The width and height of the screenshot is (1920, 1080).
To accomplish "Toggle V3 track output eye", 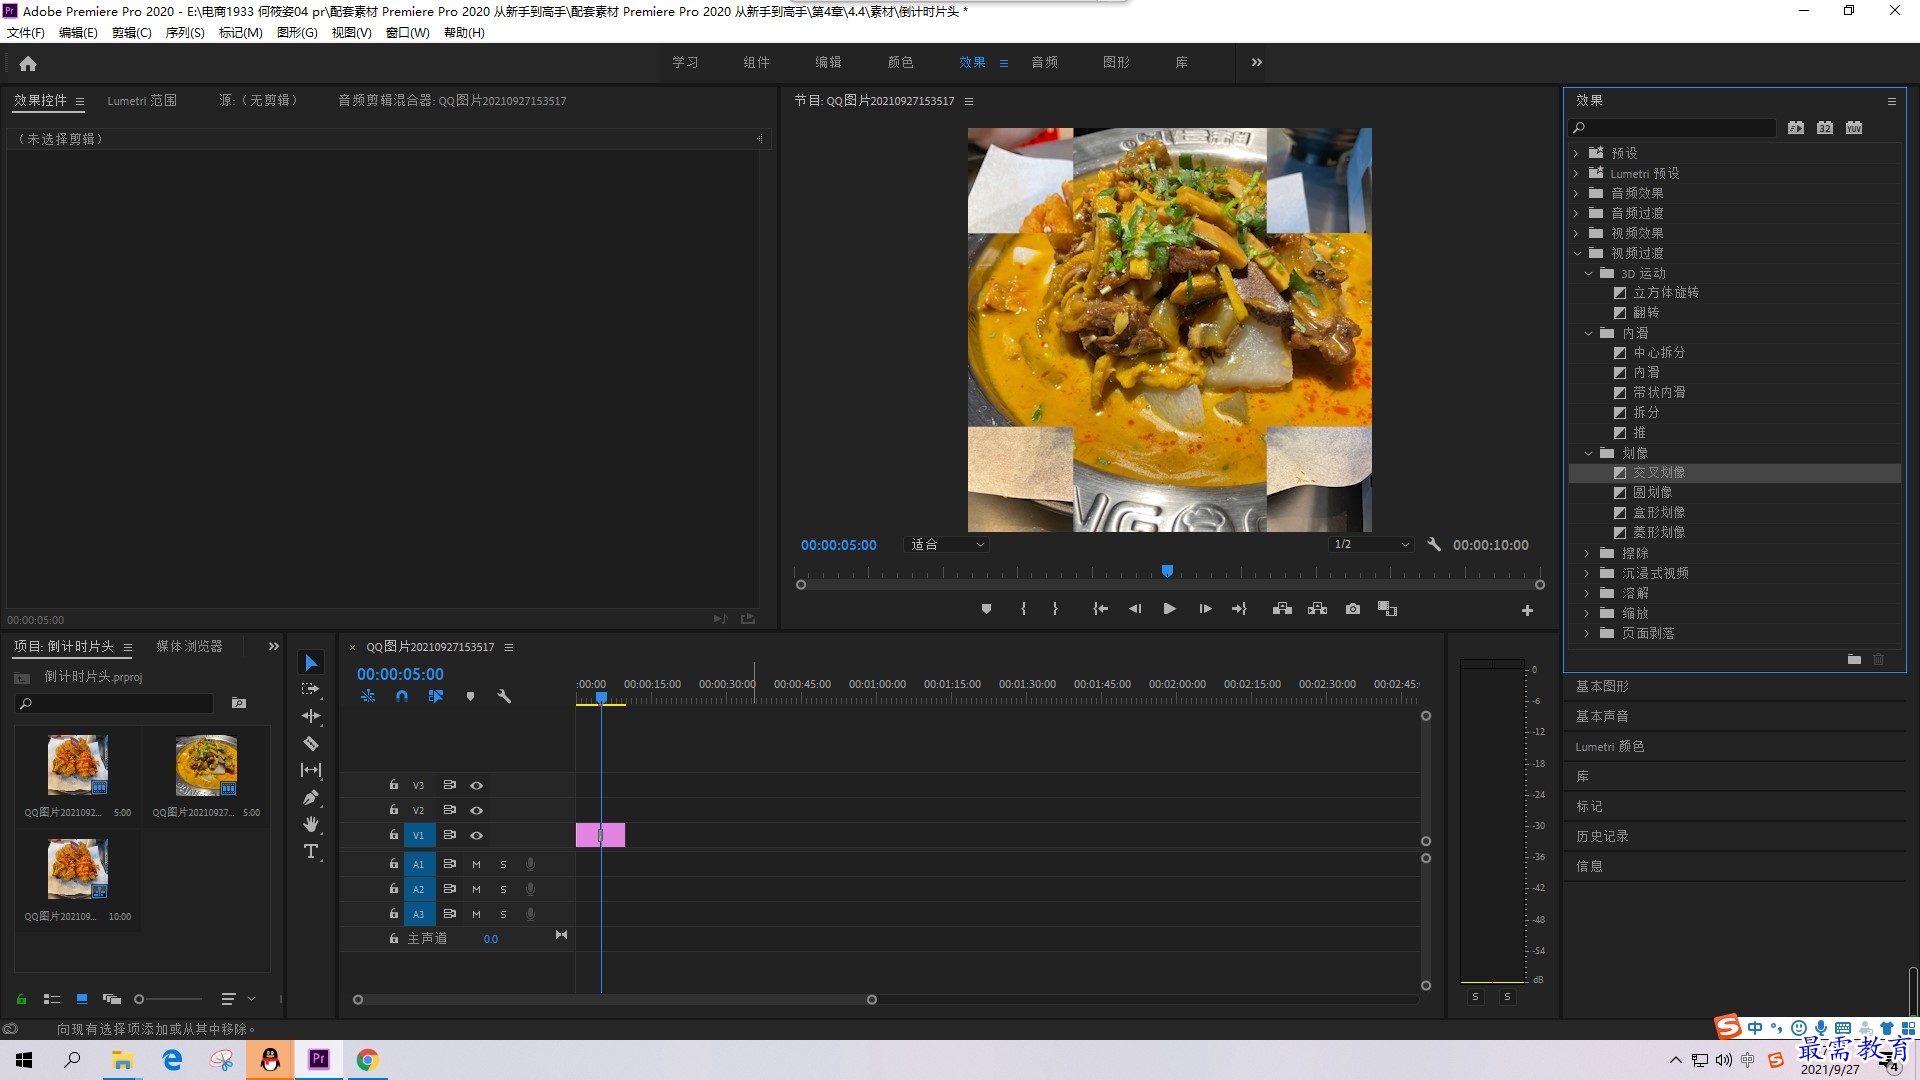I will tap(477, 785).
